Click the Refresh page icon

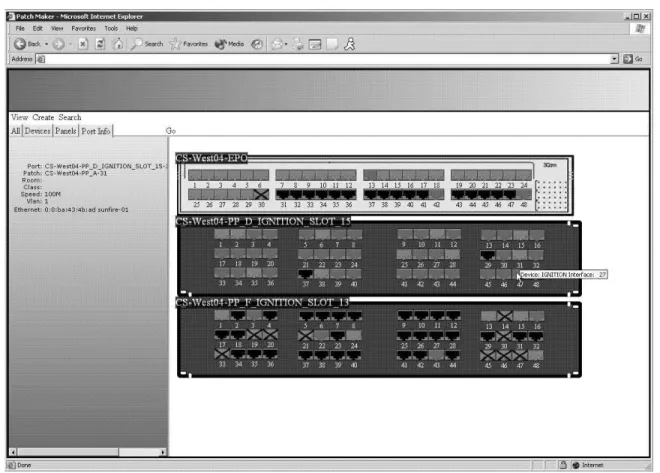(x=100, y=44)
